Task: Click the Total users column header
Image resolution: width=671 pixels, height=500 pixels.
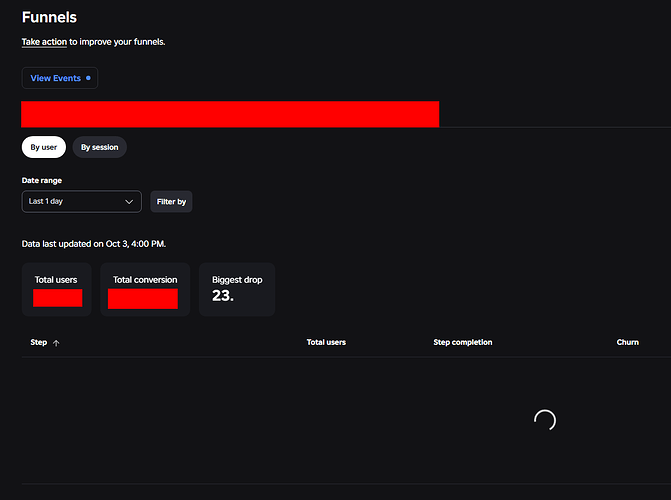Action: (326, 342)
